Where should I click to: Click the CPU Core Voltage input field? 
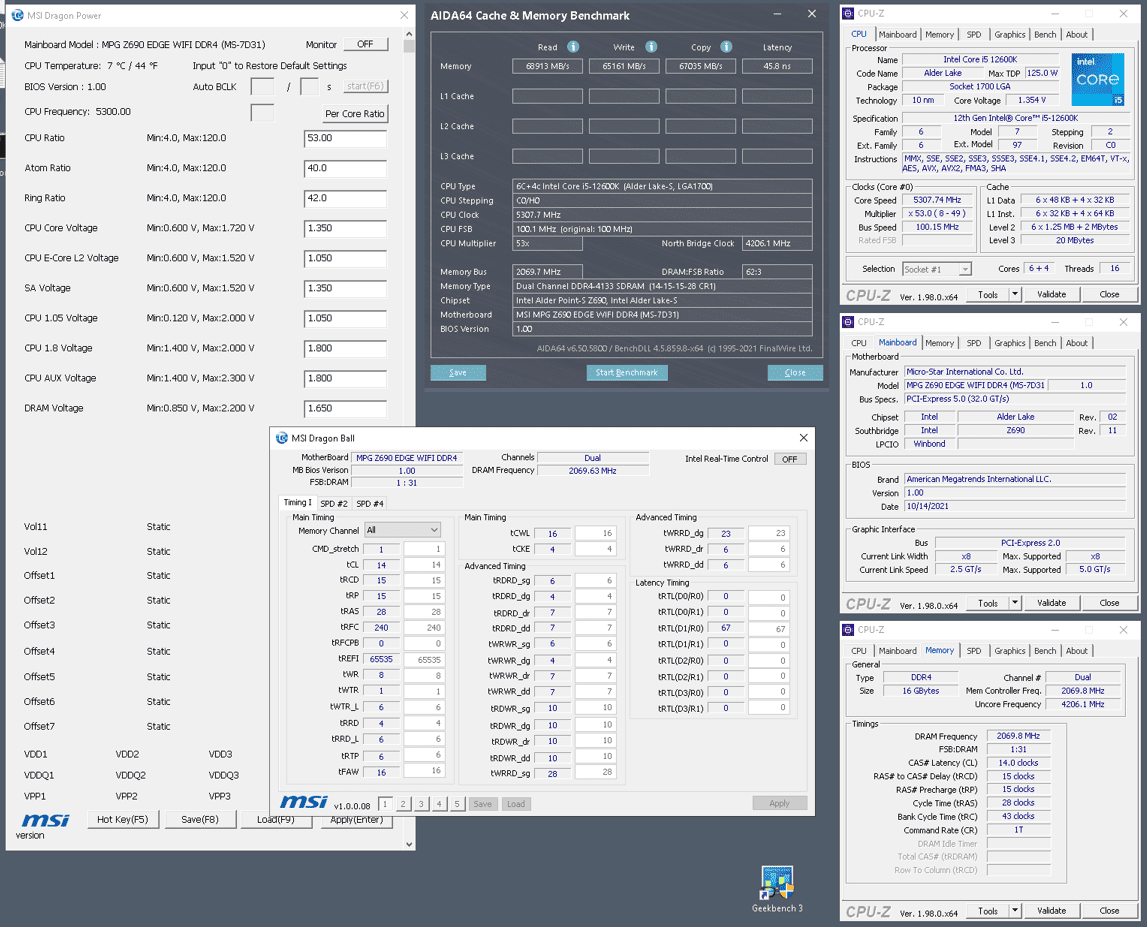[345, 229]
